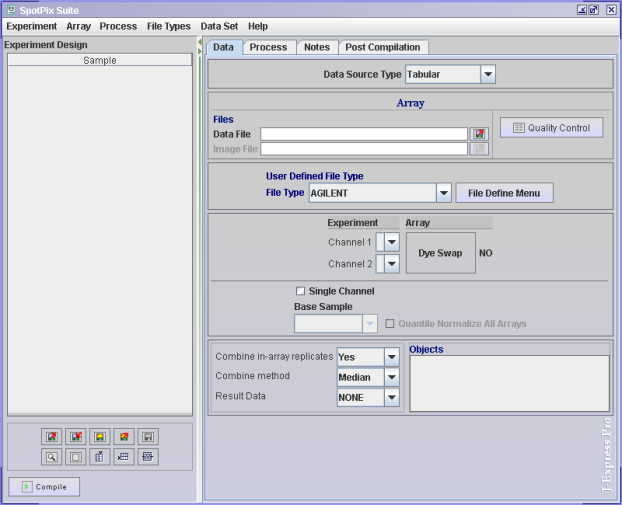
Task: Click the Quality Control button
Action: point(552,127)
